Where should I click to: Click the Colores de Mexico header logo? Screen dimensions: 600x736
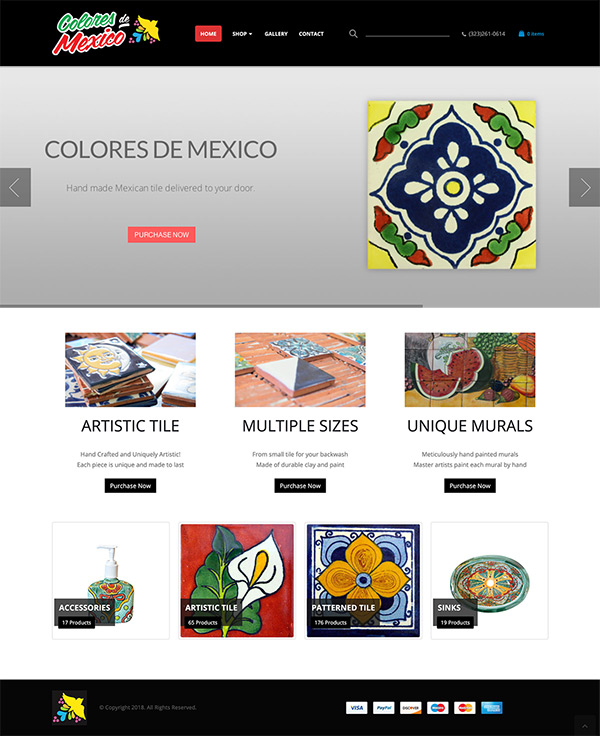tap(106, 33)
